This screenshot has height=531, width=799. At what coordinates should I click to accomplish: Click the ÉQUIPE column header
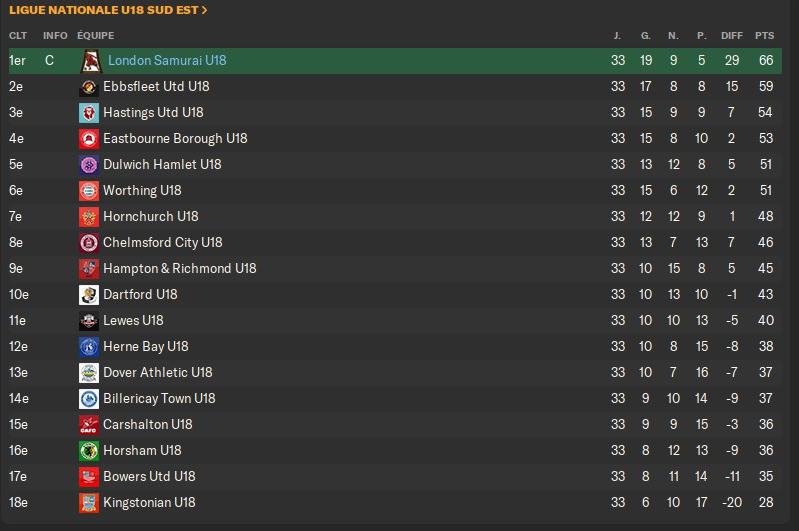point(95,36)
